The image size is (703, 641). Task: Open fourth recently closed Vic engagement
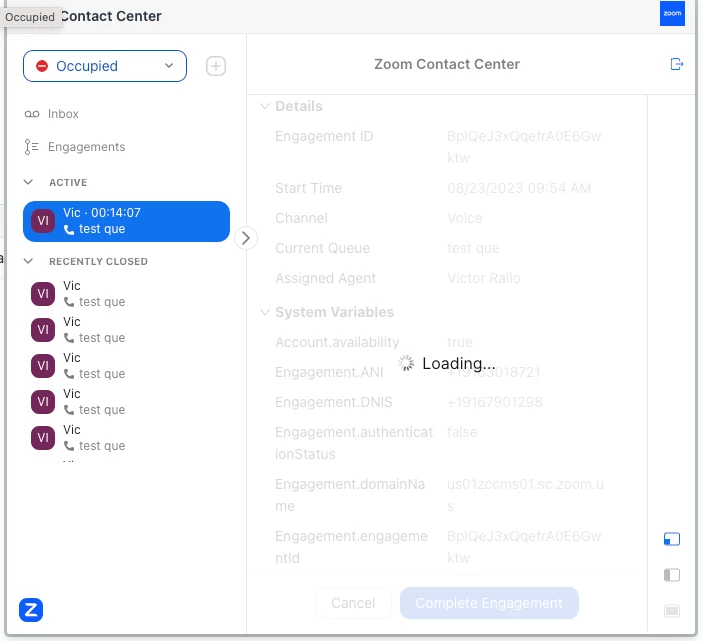126,402
